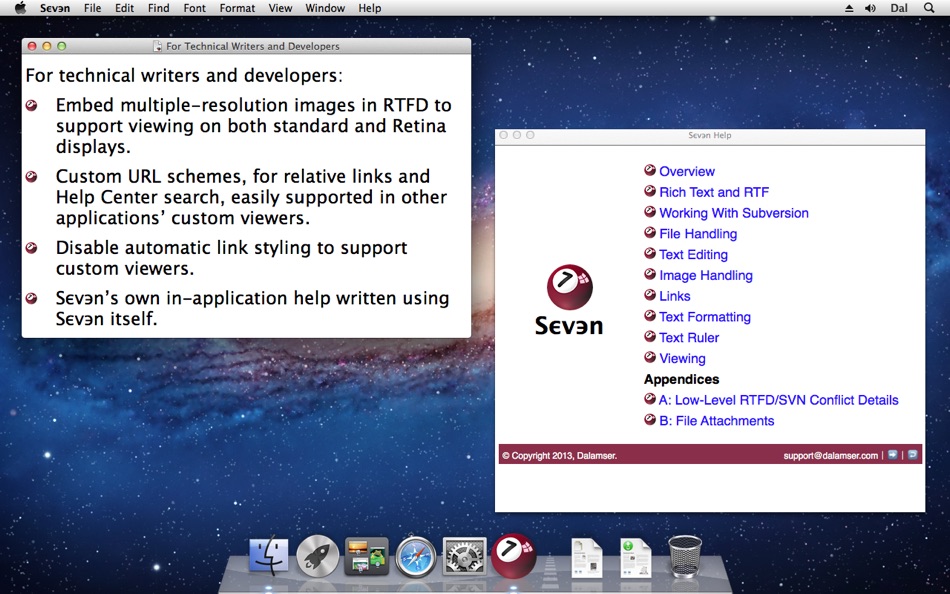Click bullet before 'Embed multiple-resolution images'
This screenshot has height=594, width=950.
32,105
